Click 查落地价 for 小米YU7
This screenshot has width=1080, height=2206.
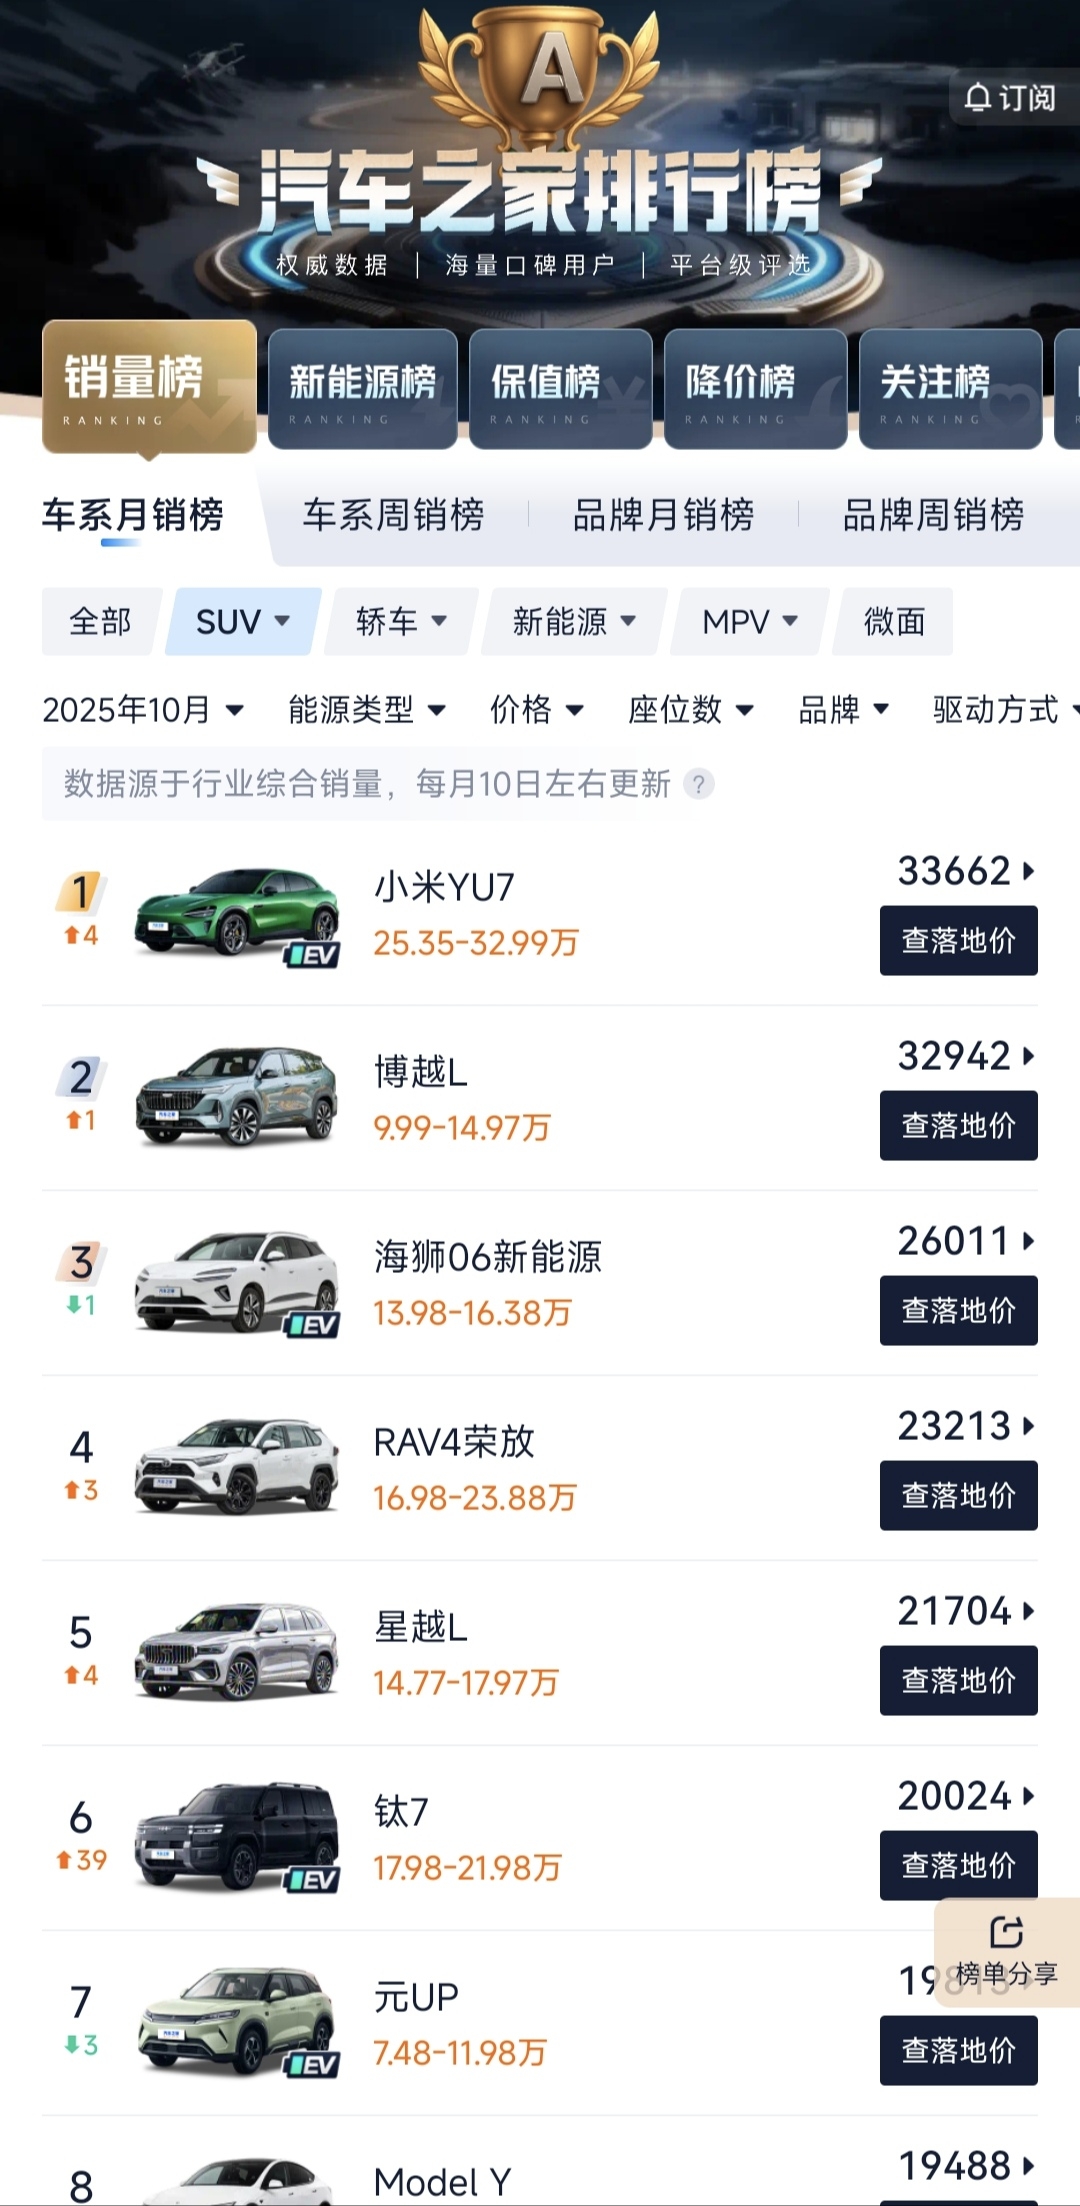click(x=958, y=940)
